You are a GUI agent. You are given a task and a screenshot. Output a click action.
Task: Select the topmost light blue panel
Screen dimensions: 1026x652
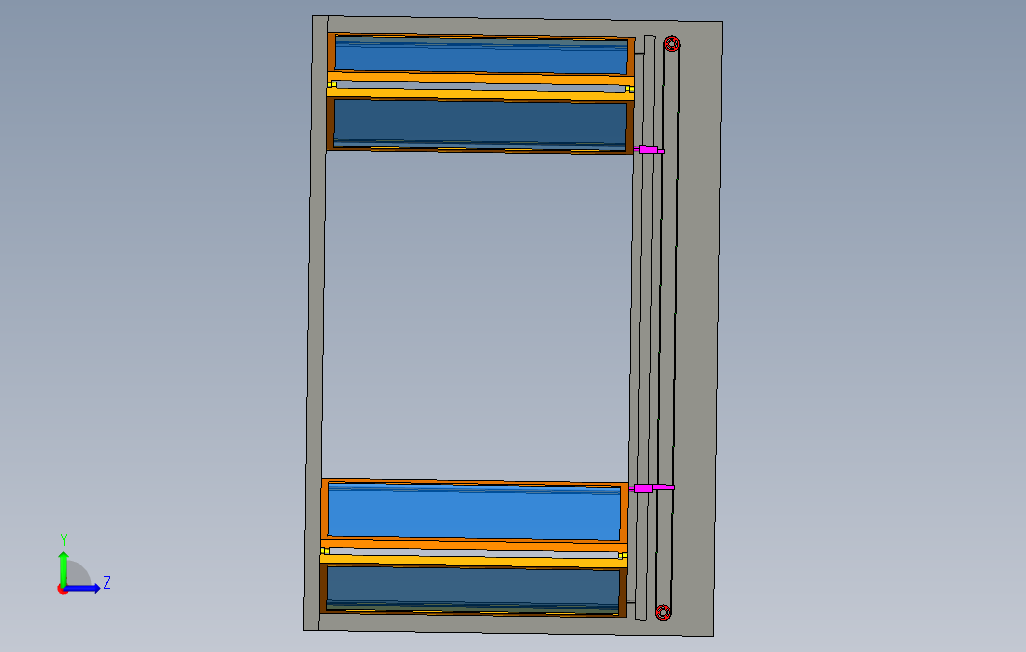click(x=481, y=56)
